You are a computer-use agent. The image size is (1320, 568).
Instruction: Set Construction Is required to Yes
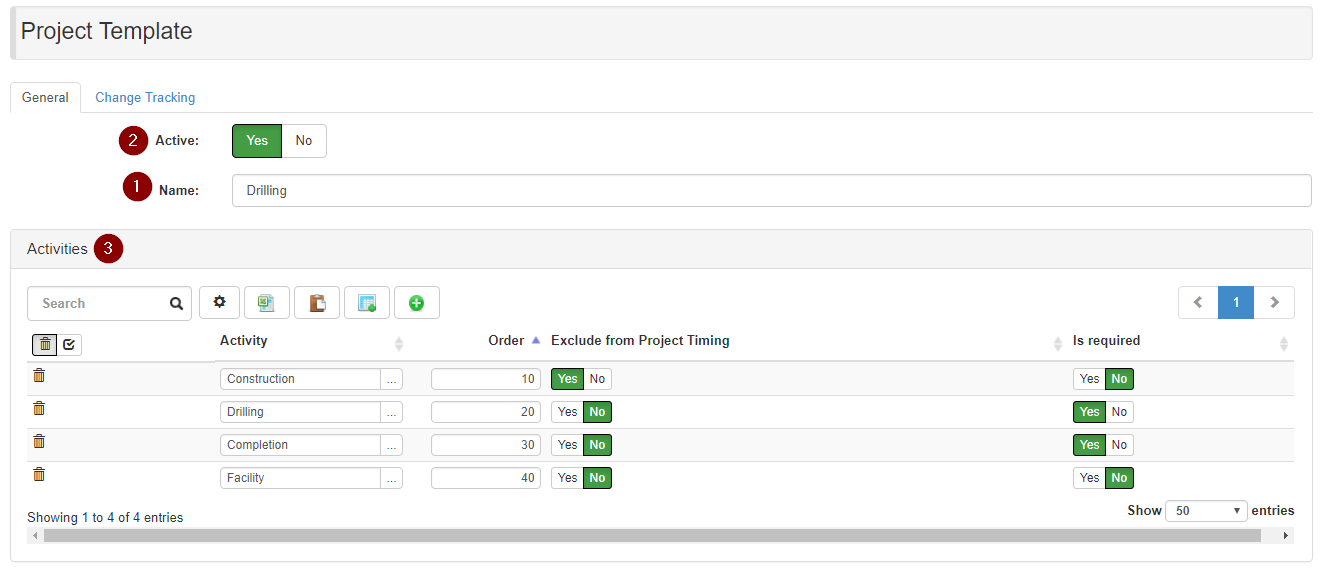click(1089, 379)
